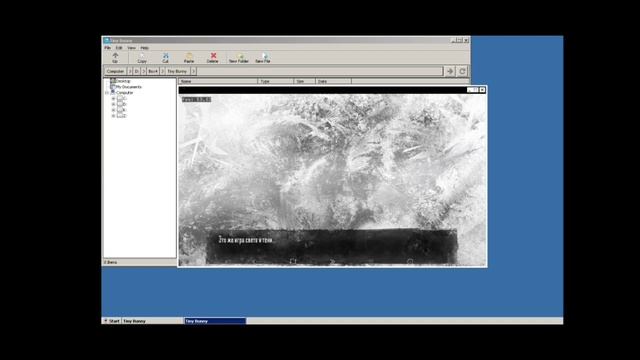Sort files by Date column header
The height and width of the screenshot is (360, 640).
[333, 81]
